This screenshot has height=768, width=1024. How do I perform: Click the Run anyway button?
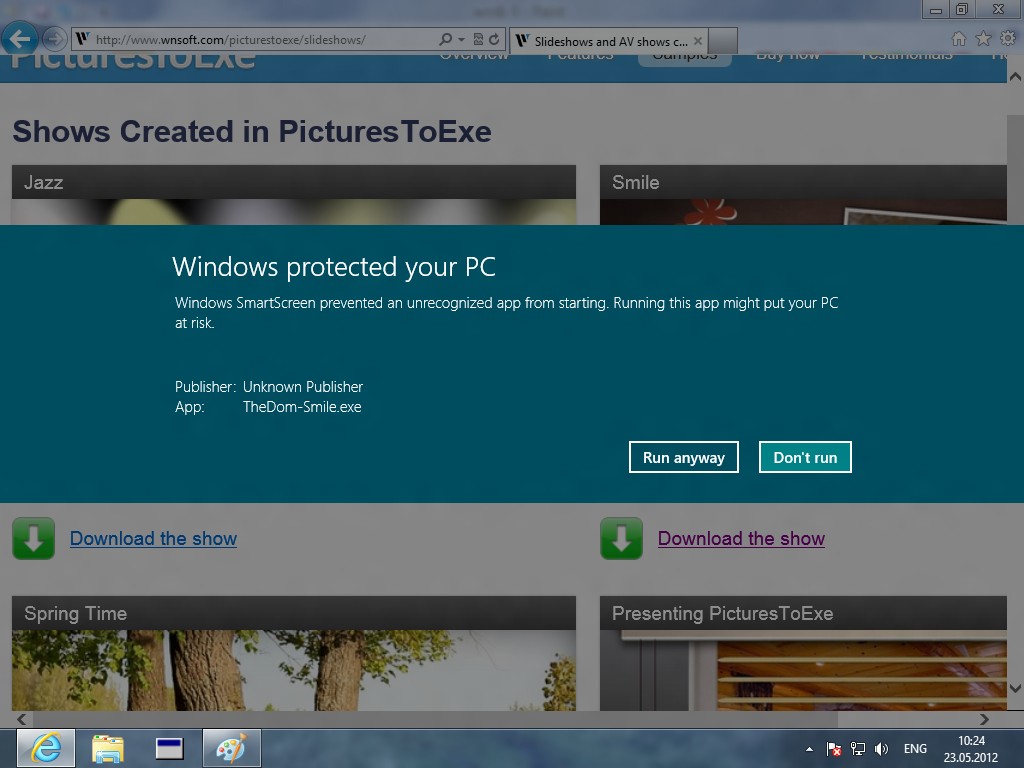pyautogui.click(x=684, y=457)
